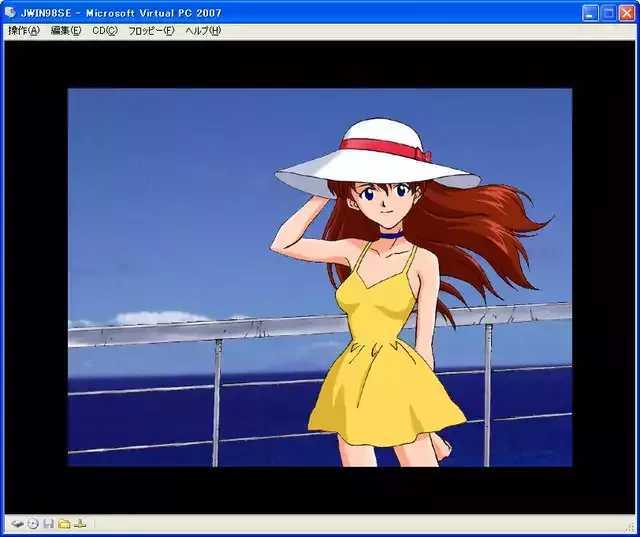This screenshot has height=537, width=640.
Task: Click the Virtual PC title bar icon
Action: point(10,13)
